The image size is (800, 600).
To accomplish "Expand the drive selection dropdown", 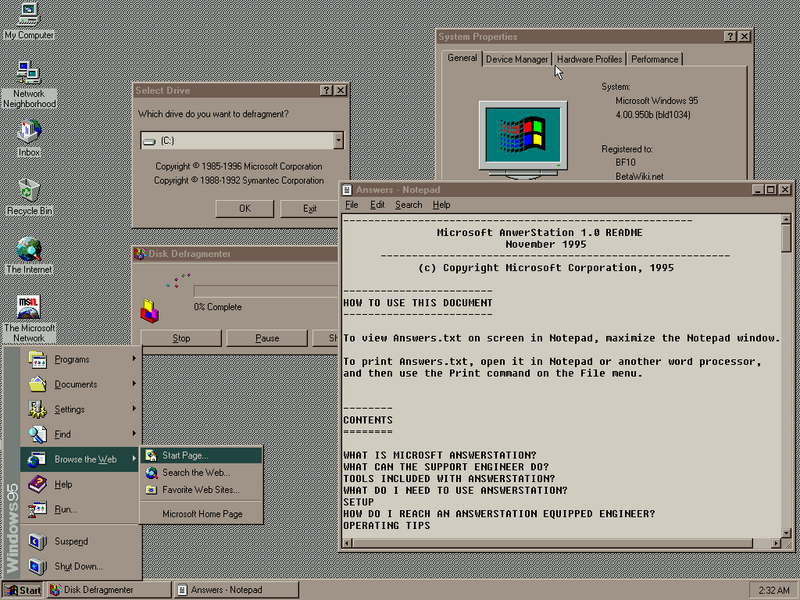I will [x=338, y=141].
